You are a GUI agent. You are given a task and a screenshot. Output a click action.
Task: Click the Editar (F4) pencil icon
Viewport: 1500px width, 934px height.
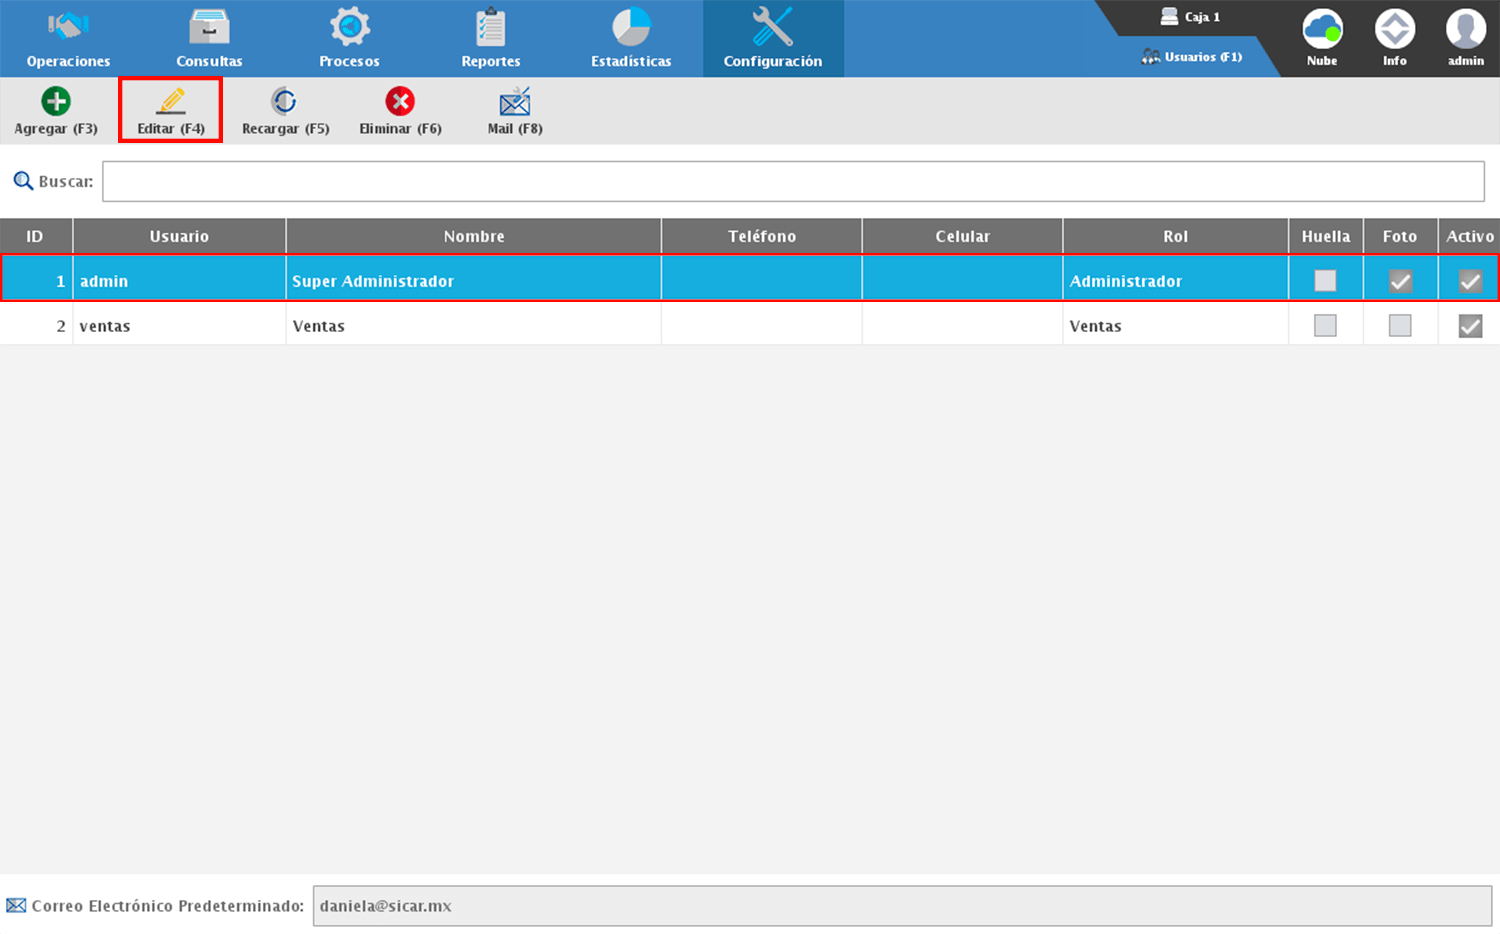[171, 102]
